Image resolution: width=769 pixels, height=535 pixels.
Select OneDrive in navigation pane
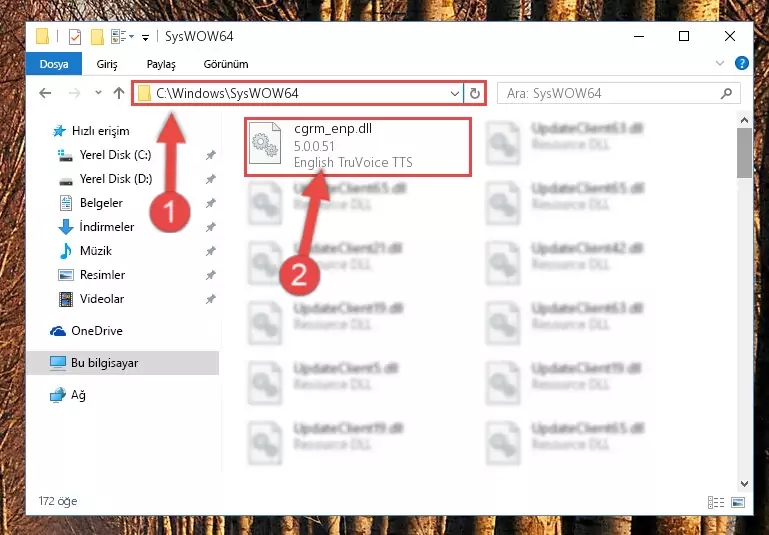pos(97,331)
